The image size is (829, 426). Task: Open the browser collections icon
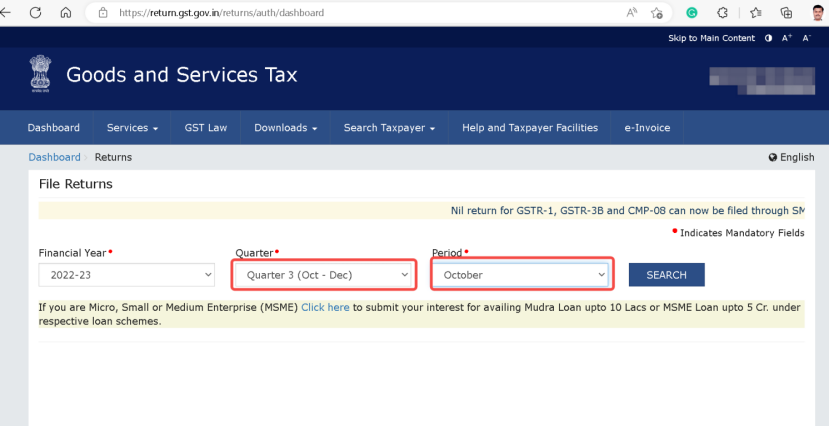[786, 13]
